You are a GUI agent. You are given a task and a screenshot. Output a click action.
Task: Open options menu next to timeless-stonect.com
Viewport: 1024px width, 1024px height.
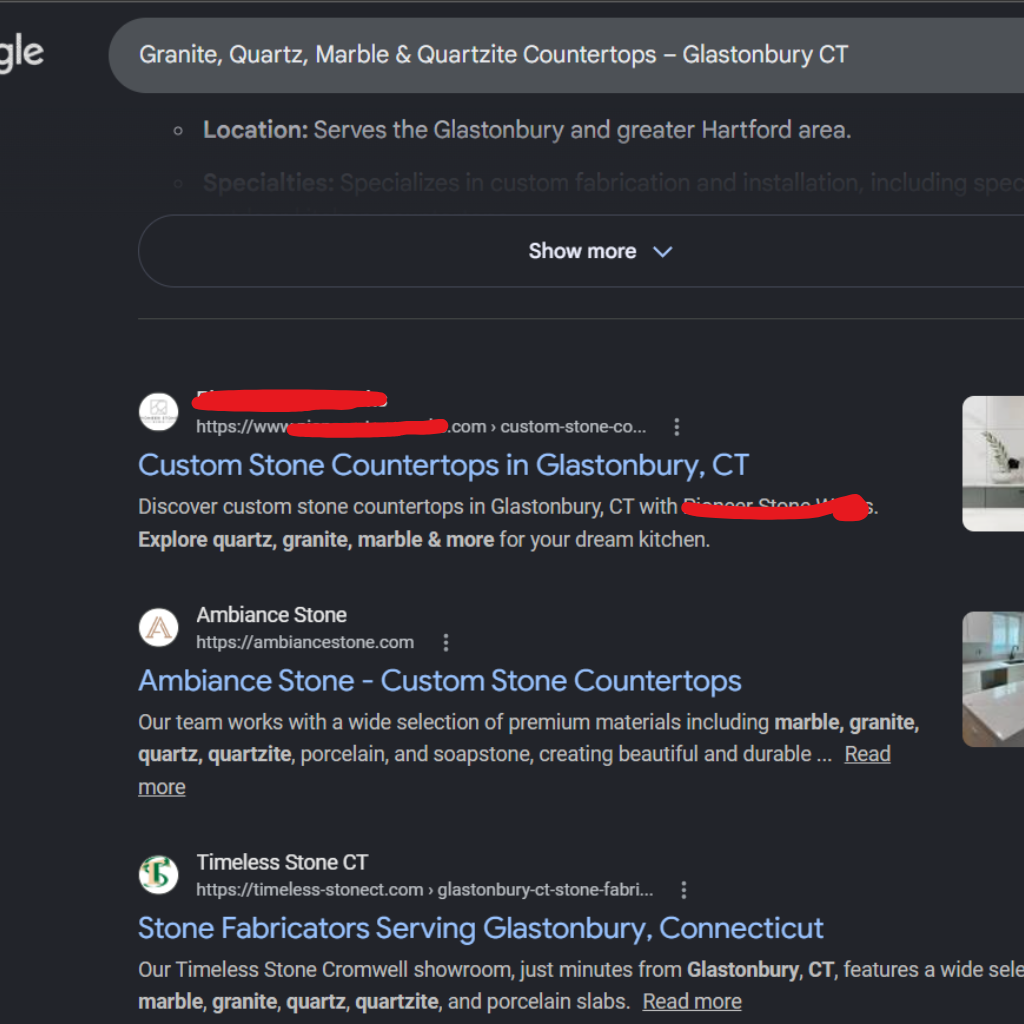point(684,890)
